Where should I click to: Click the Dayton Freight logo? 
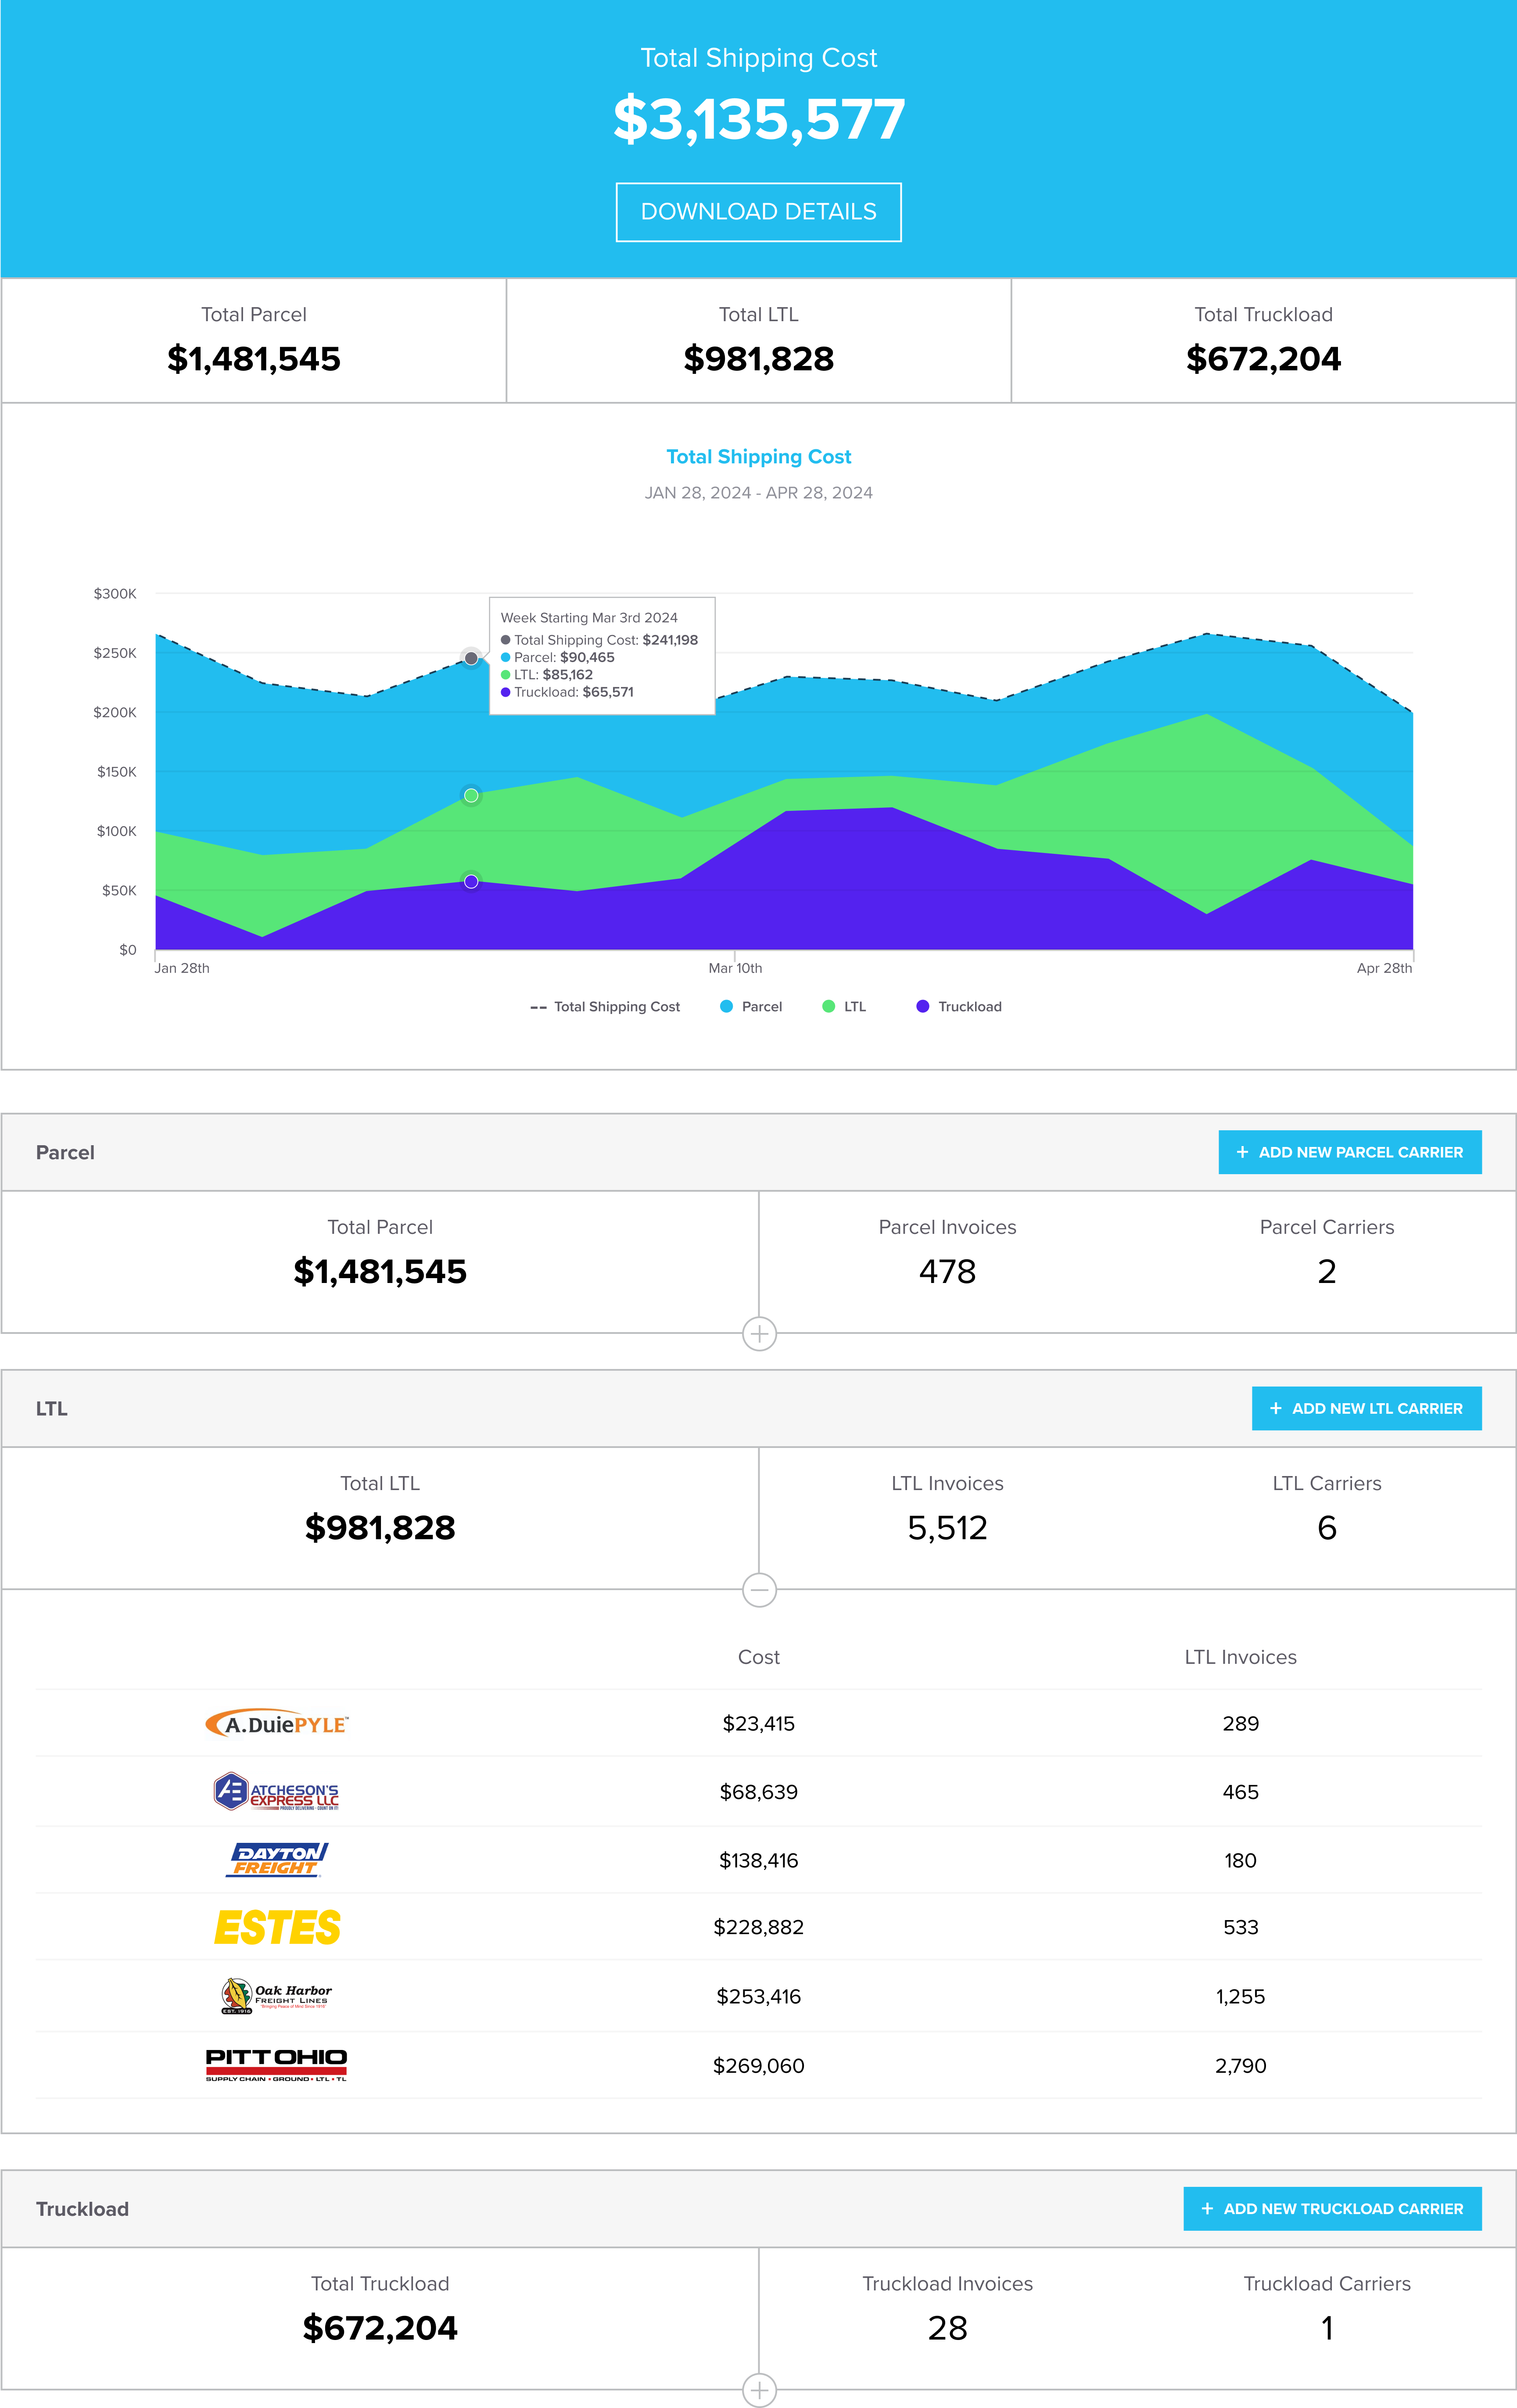(277, 1859)
